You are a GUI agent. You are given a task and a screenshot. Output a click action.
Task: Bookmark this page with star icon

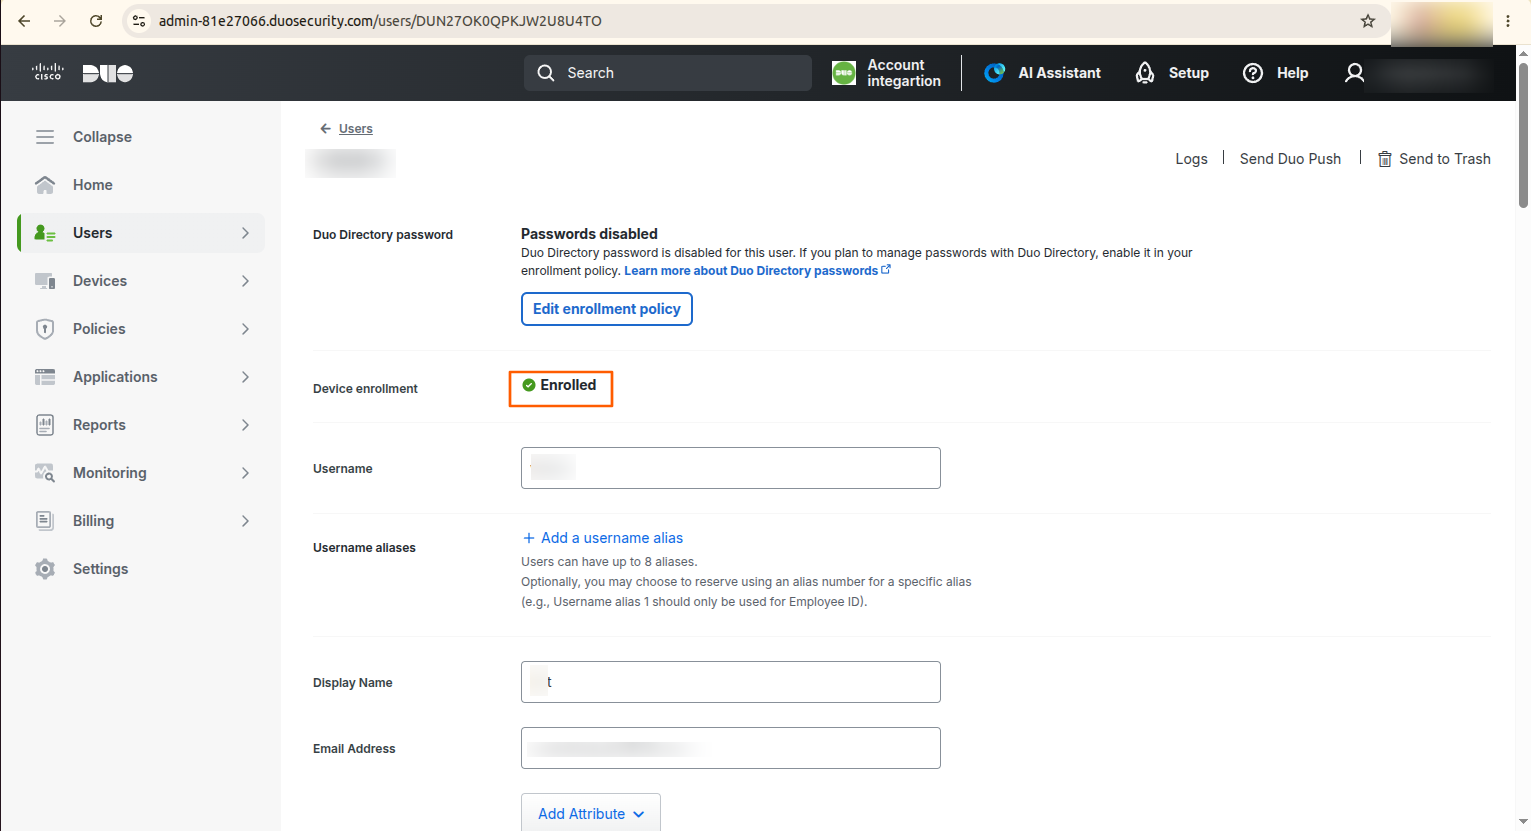coord(1368,21)
